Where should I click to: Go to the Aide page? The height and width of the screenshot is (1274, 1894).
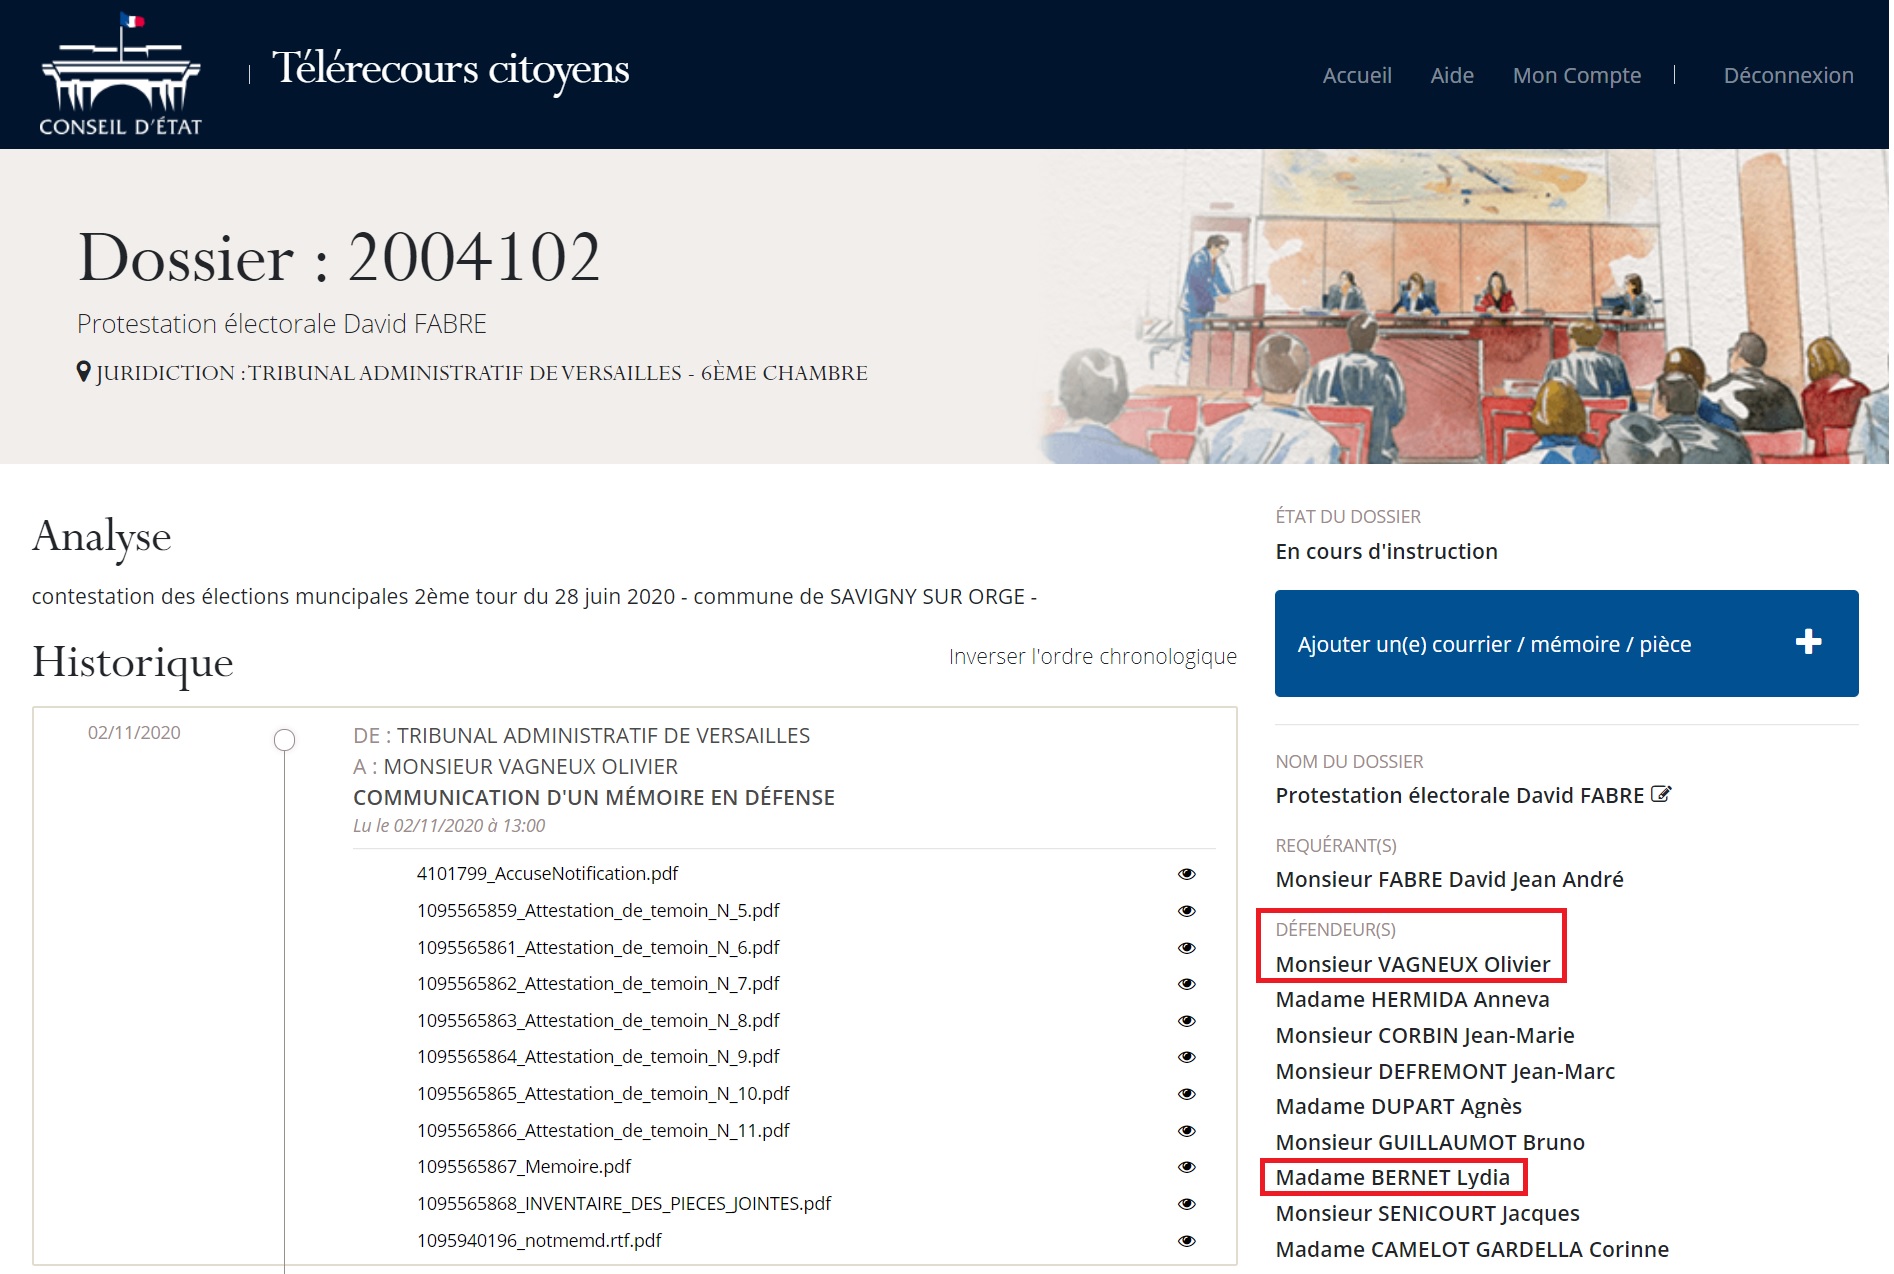coord(1451,76)
